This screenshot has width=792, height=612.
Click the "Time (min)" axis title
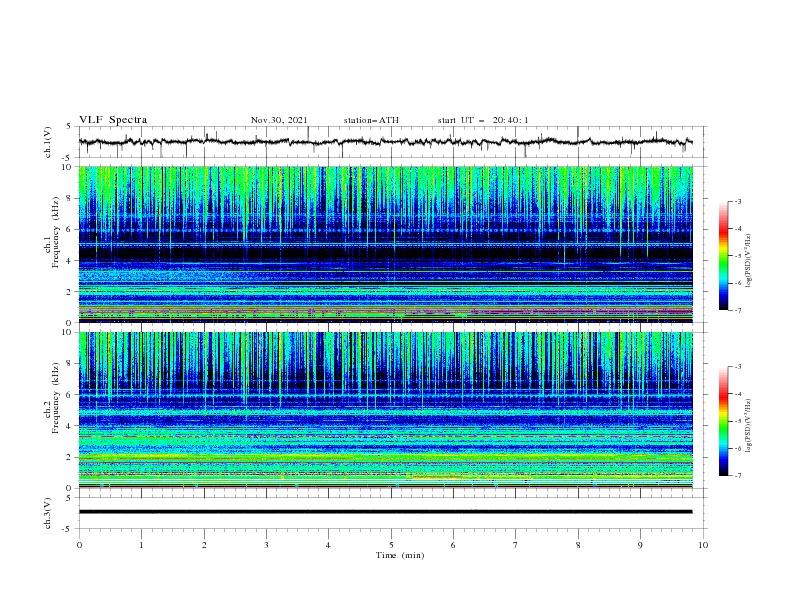[x=400, y=555]
